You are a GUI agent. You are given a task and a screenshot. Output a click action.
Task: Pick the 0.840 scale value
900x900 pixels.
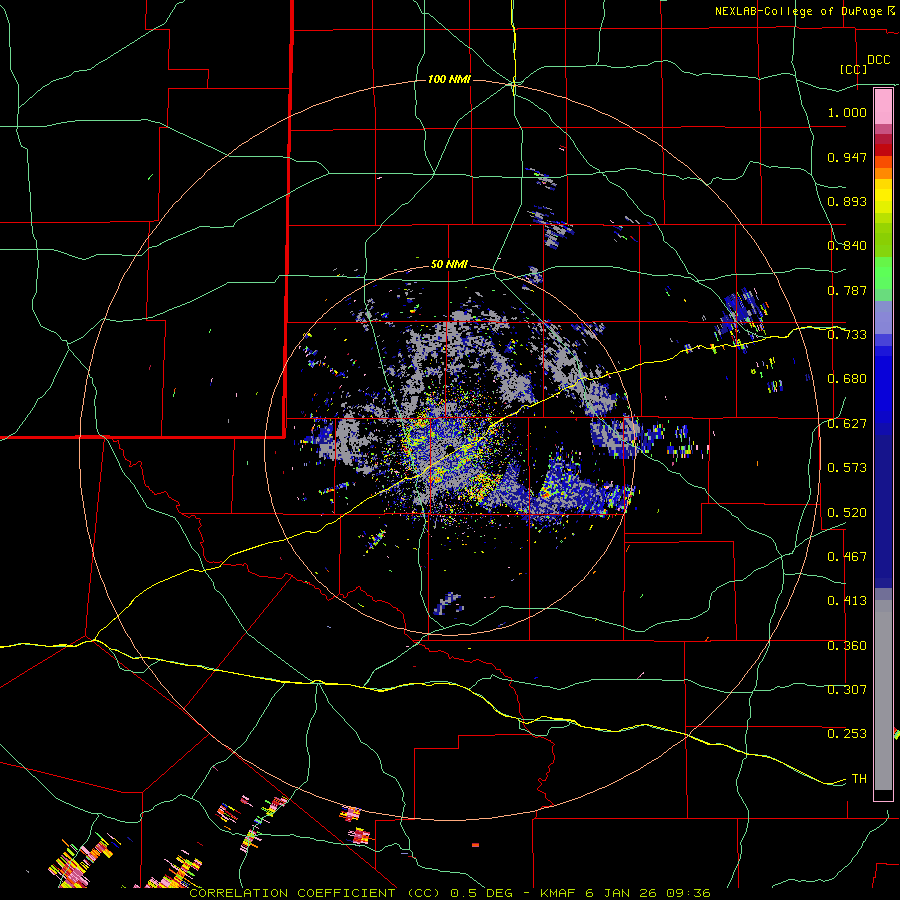pos(847,246)
